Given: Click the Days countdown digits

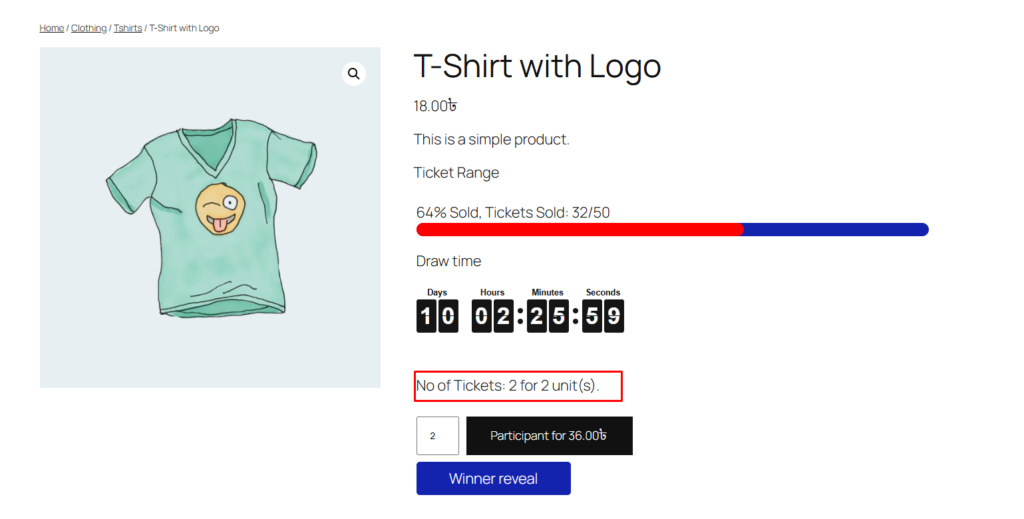Looking at the screenshot, I should [437, 317].
